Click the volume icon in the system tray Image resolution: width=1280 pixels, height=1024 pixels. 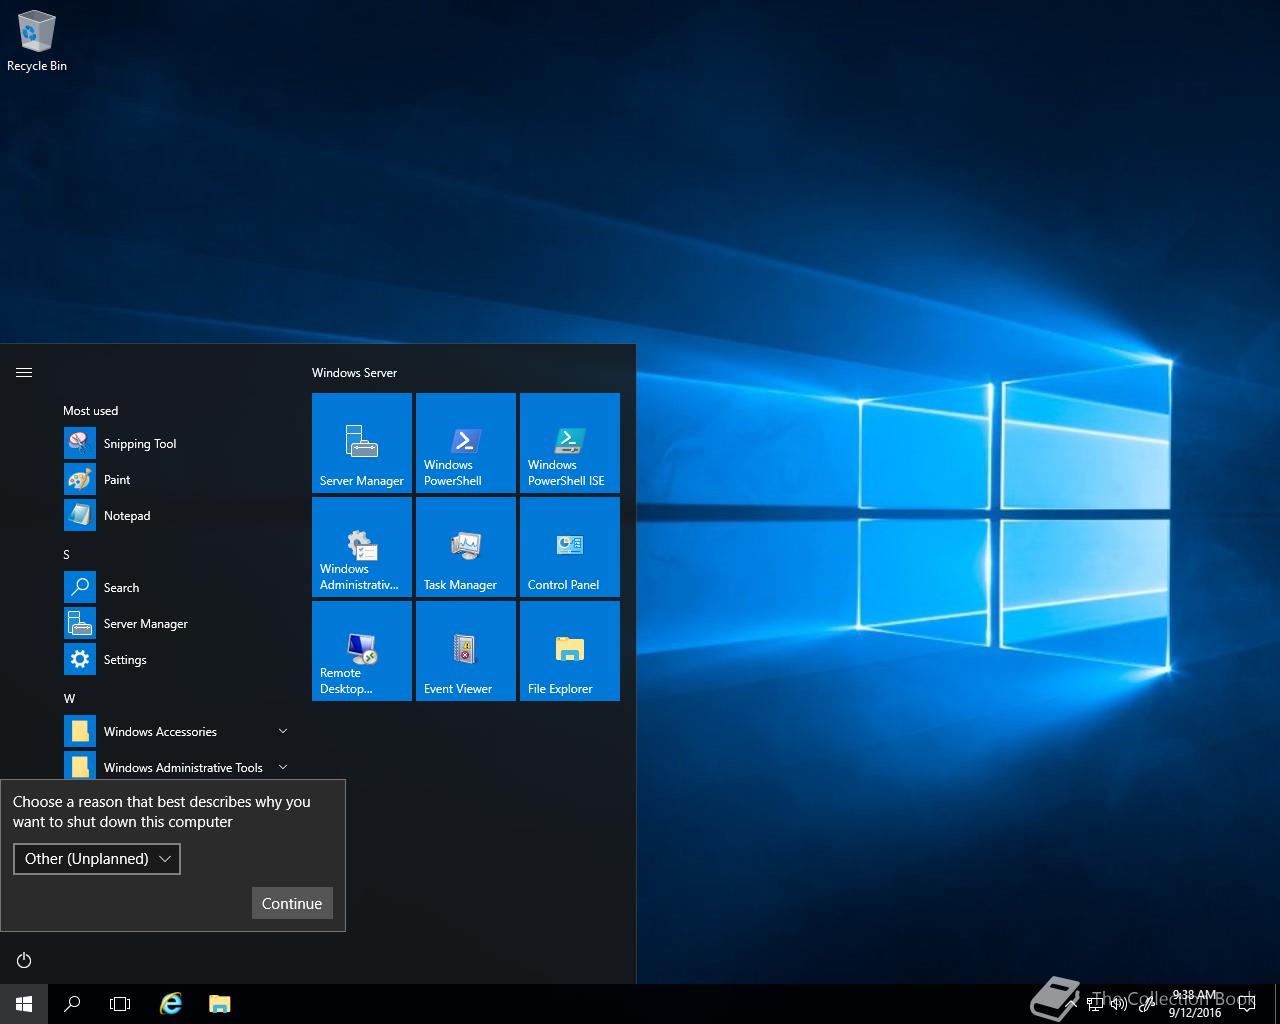tap(1120, 1004)
